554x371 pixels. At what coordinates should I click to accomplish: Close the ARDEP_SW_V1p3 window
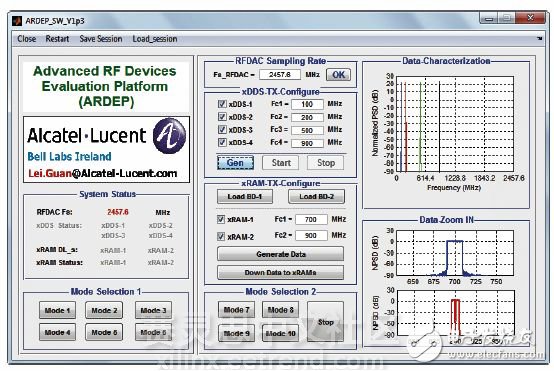[x=530, y=18]
